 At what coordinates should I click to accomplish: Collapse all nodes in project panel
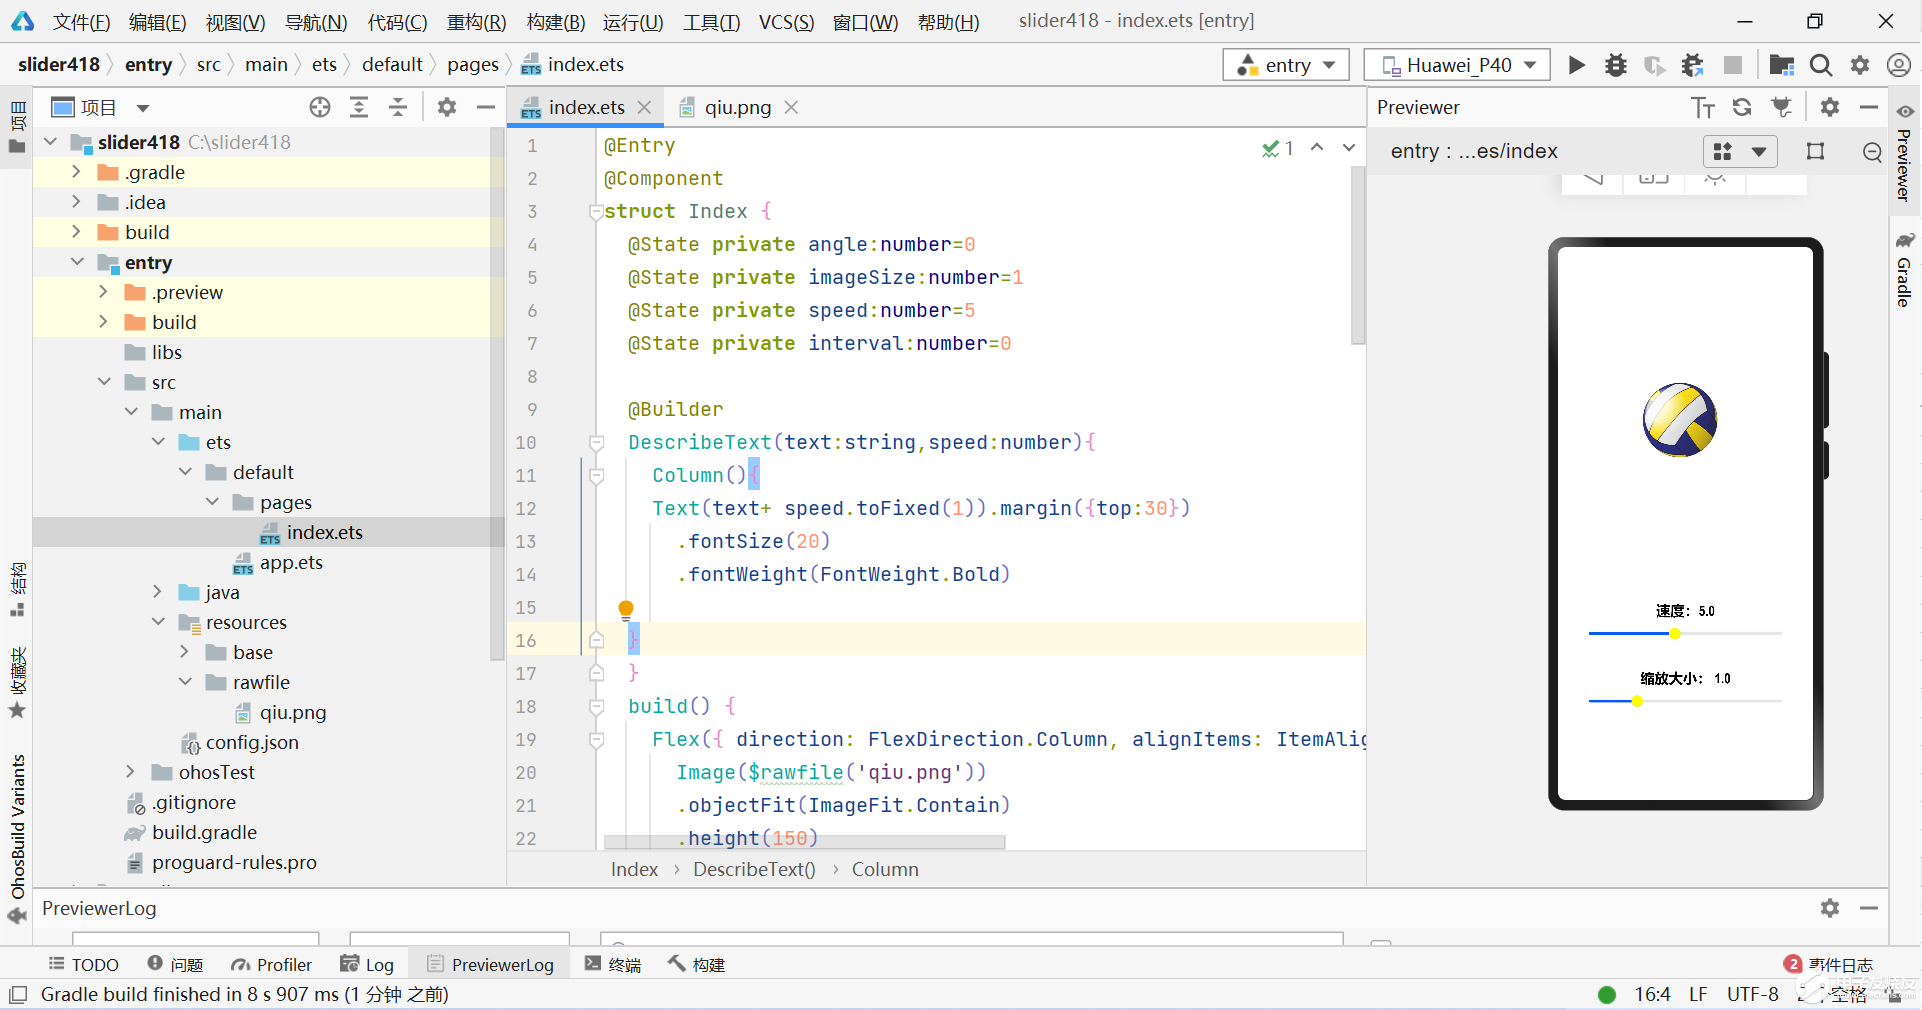click(x=398, y=107)
